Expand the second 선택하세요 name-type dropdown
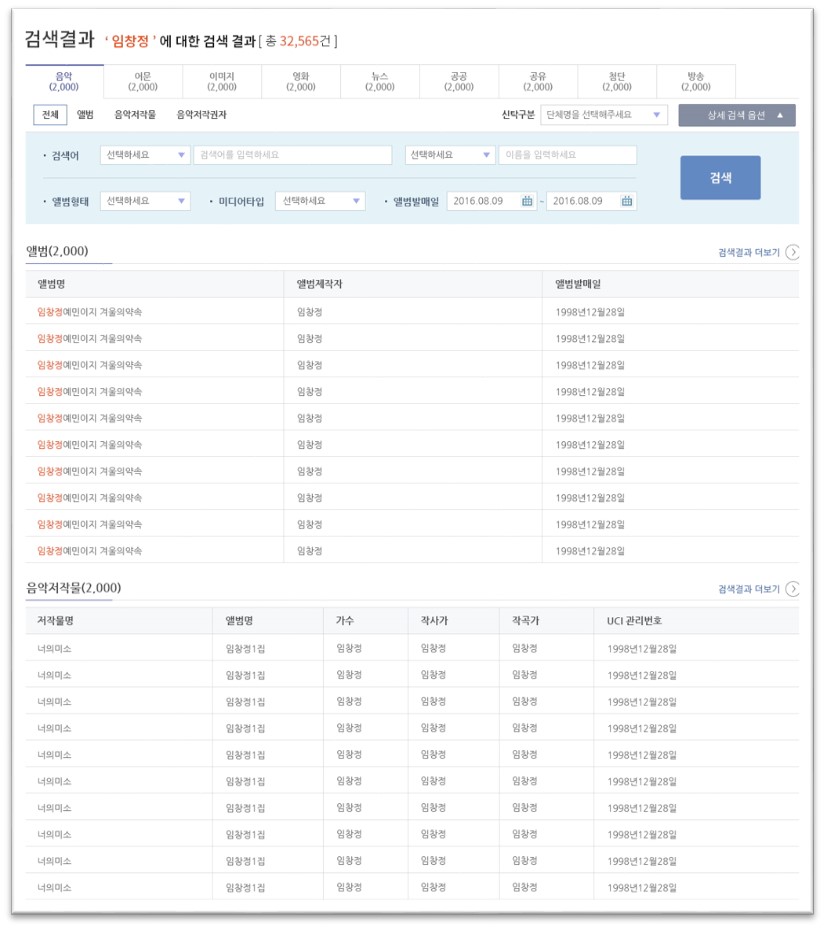This screenshot has height=929, width=825. pos(450,155)
